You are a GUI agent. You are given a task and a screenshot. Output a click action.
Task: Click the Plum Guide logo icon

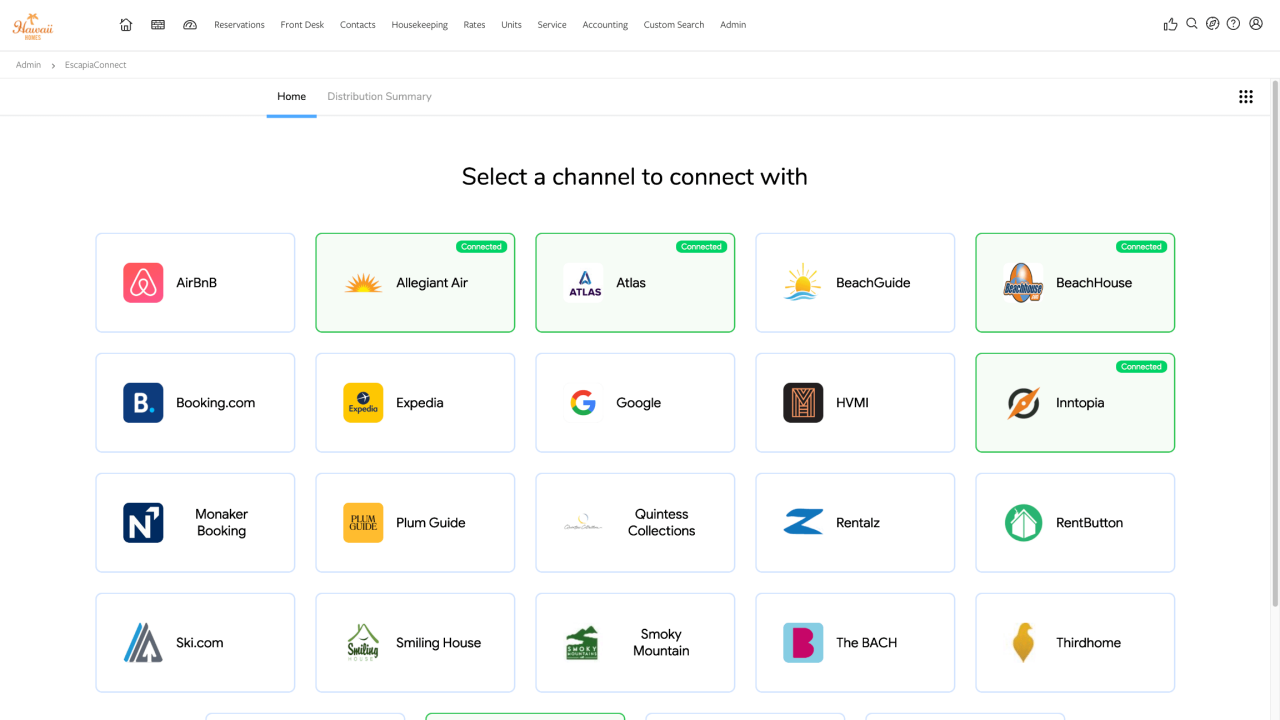click(363, 523)
